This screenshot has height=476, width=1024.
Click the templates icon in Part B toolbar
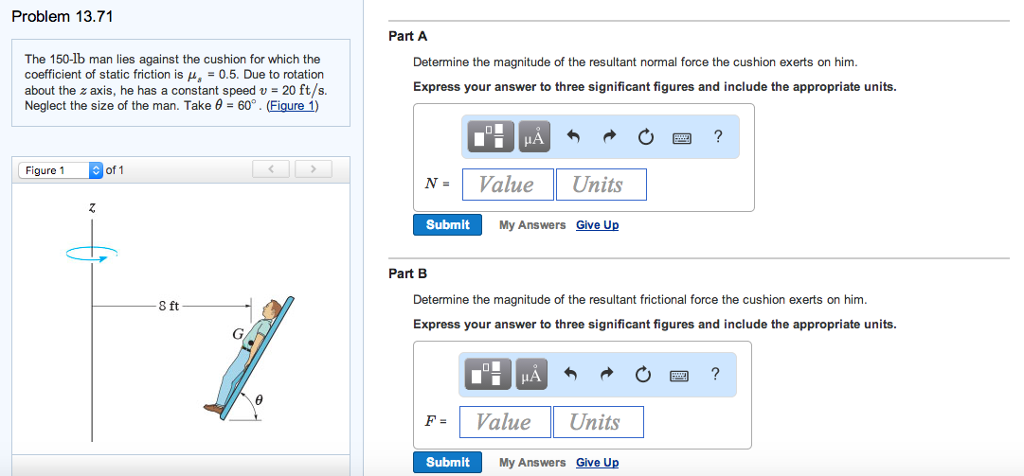click(x=490, y=376)
